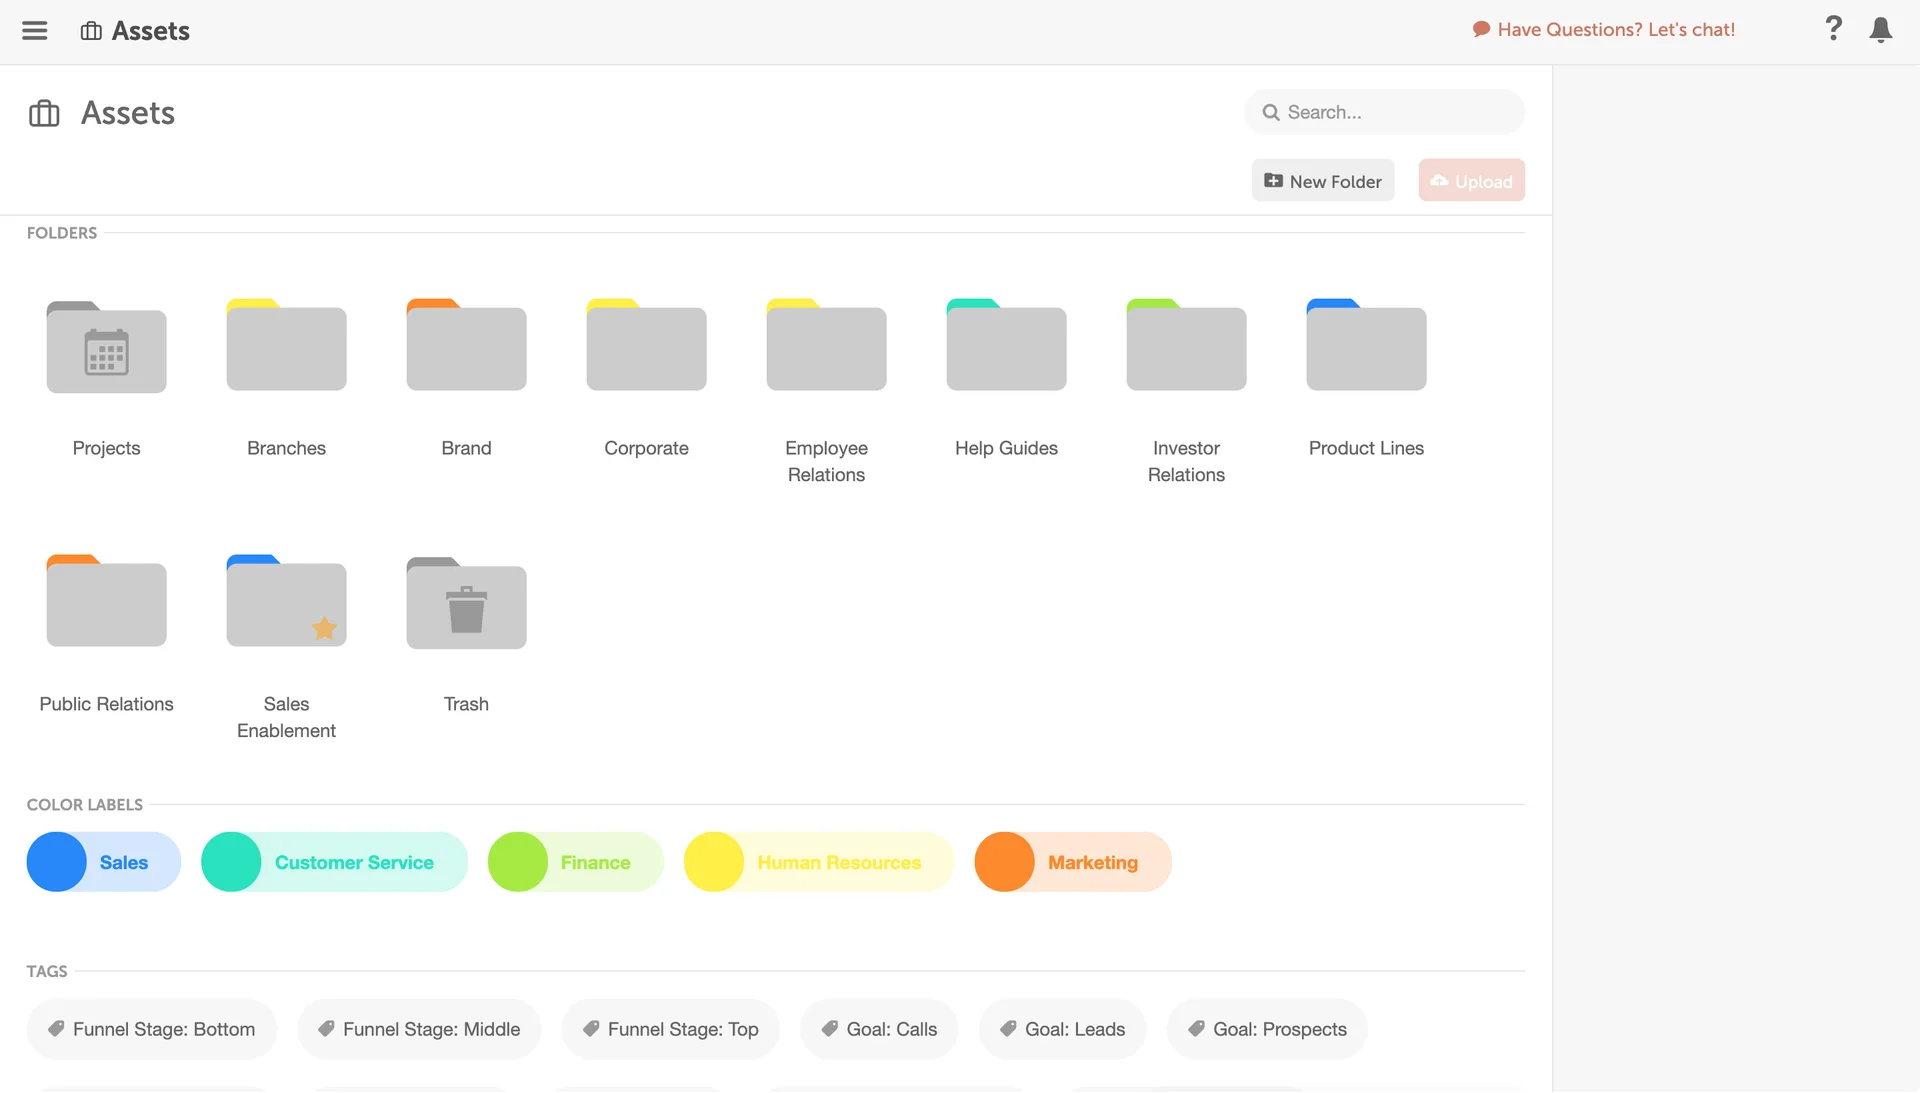The height and width of the screenshot is (1093, 1920).
Task: Select the green Finance color label
Action: pos(576,862)
